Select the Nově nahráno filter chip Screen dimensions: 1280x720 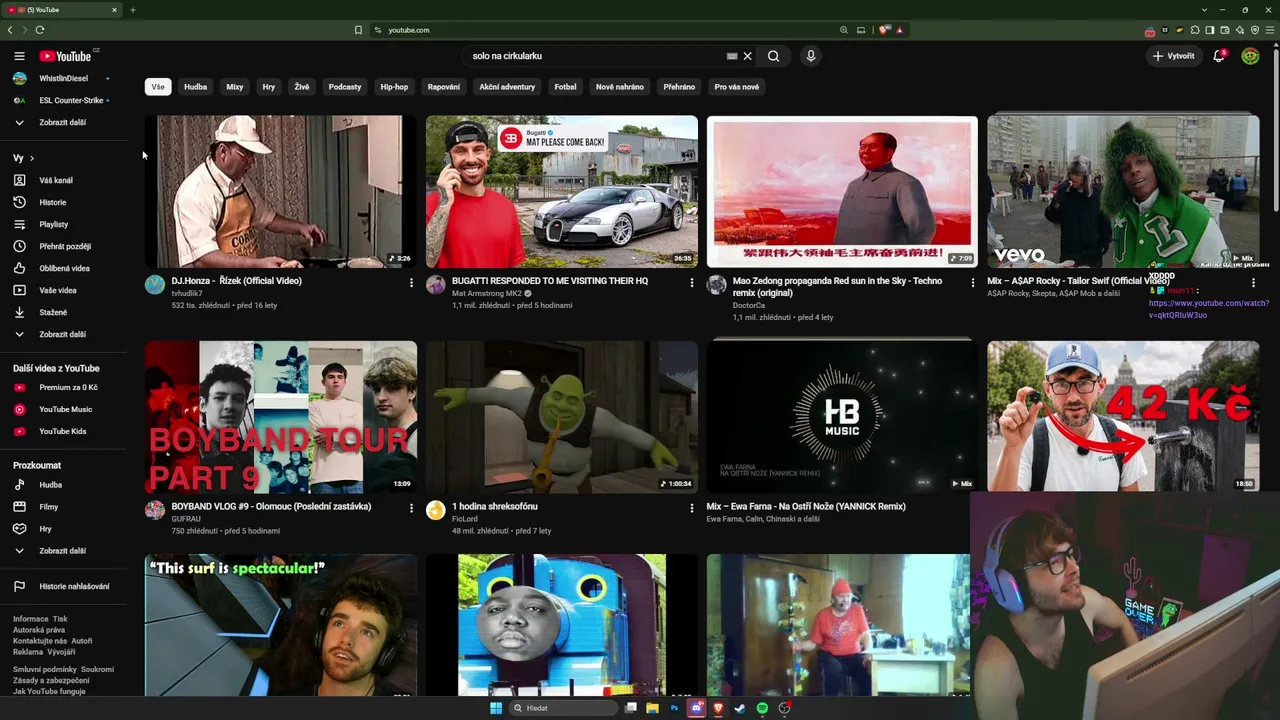click(x=620, y=87)
